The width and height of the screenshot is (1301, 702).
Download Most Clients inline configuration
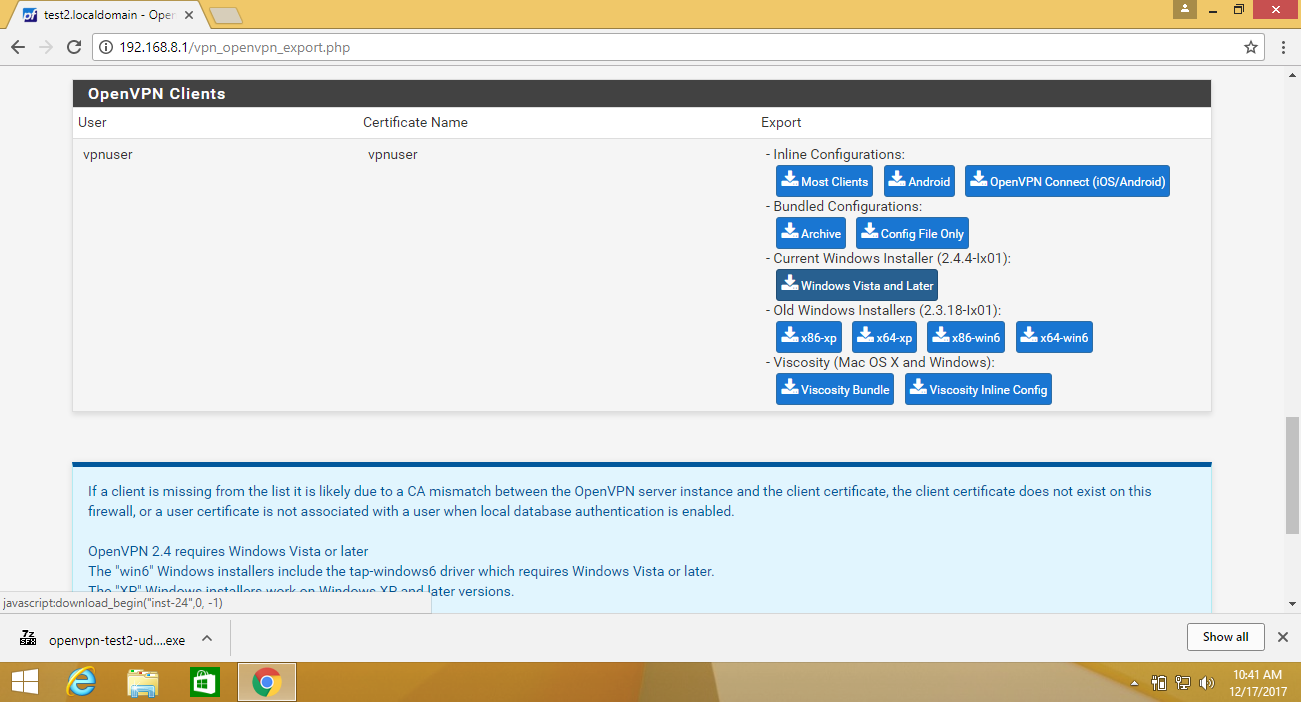[x=824, y=181]
